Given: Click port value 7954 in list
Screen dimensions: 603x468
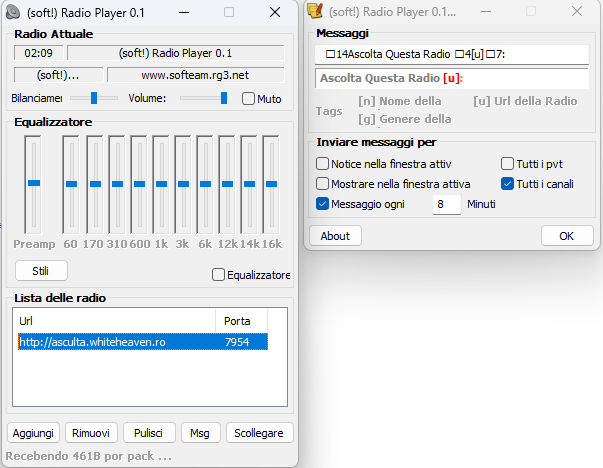Looking at the screenshot, I should tap(237, 342).
